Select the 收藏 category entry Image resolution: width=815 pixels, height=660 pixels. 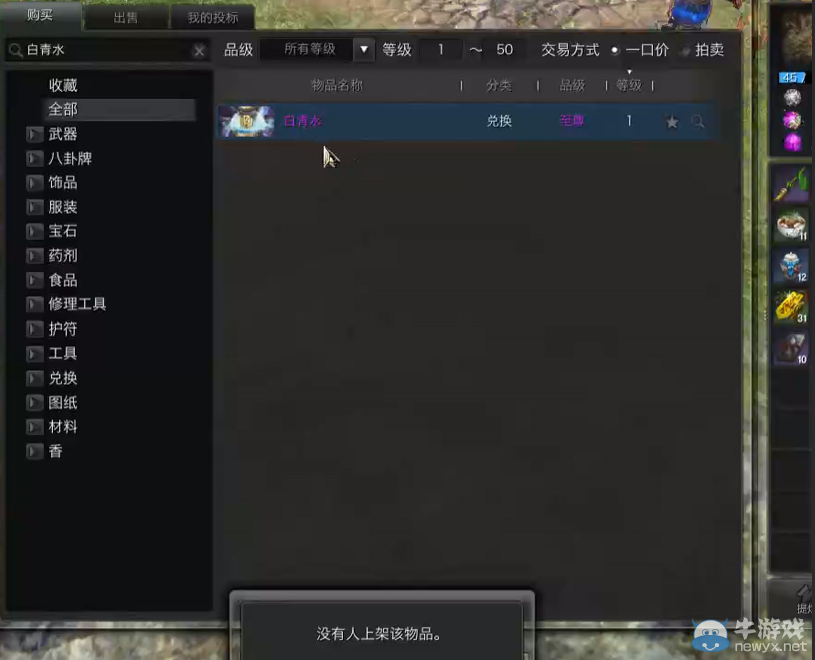point(64,85)
